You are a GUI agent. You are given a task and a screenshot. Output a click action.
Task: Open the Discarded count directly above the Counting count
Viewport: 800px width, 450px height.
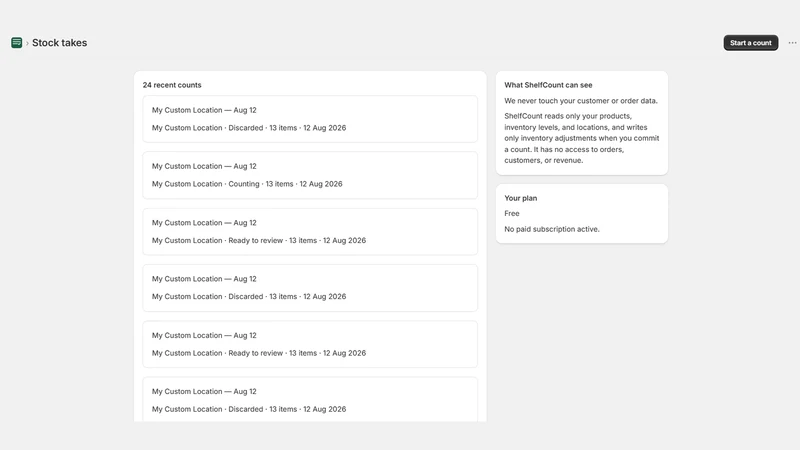point(310,119)
